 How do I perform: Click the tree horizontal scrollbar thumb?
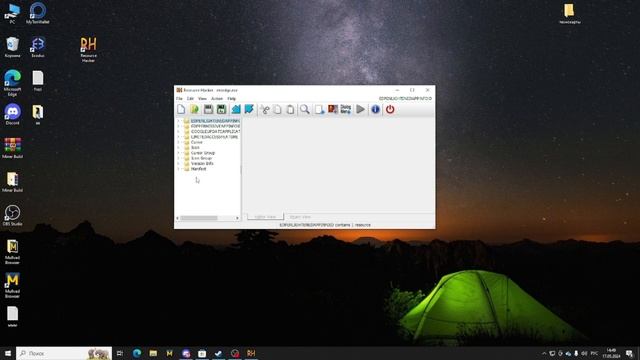coord(199,218)
